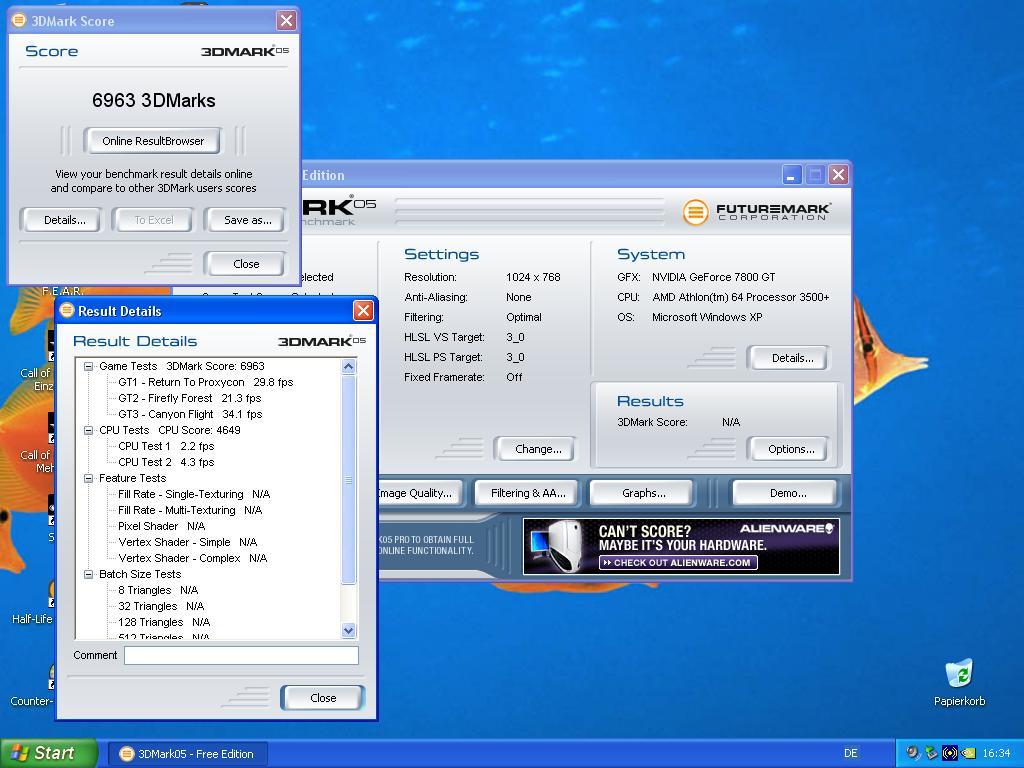Collapse the Game Tests tree node

pyautogui.click(x=88, y=366)
